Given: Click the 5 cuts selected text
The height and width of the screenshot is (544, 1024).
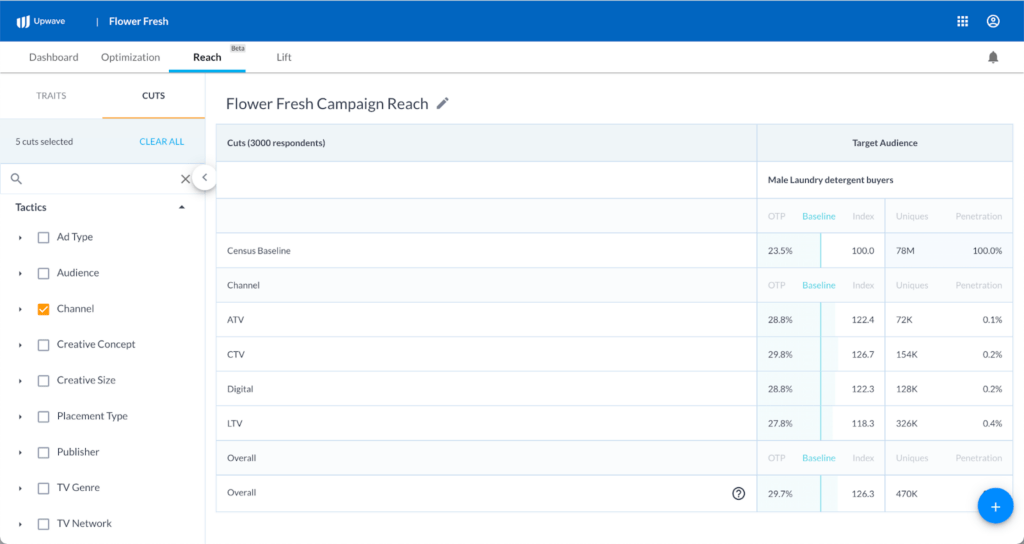Looking at the screenshot, I should tap(44, 142).
